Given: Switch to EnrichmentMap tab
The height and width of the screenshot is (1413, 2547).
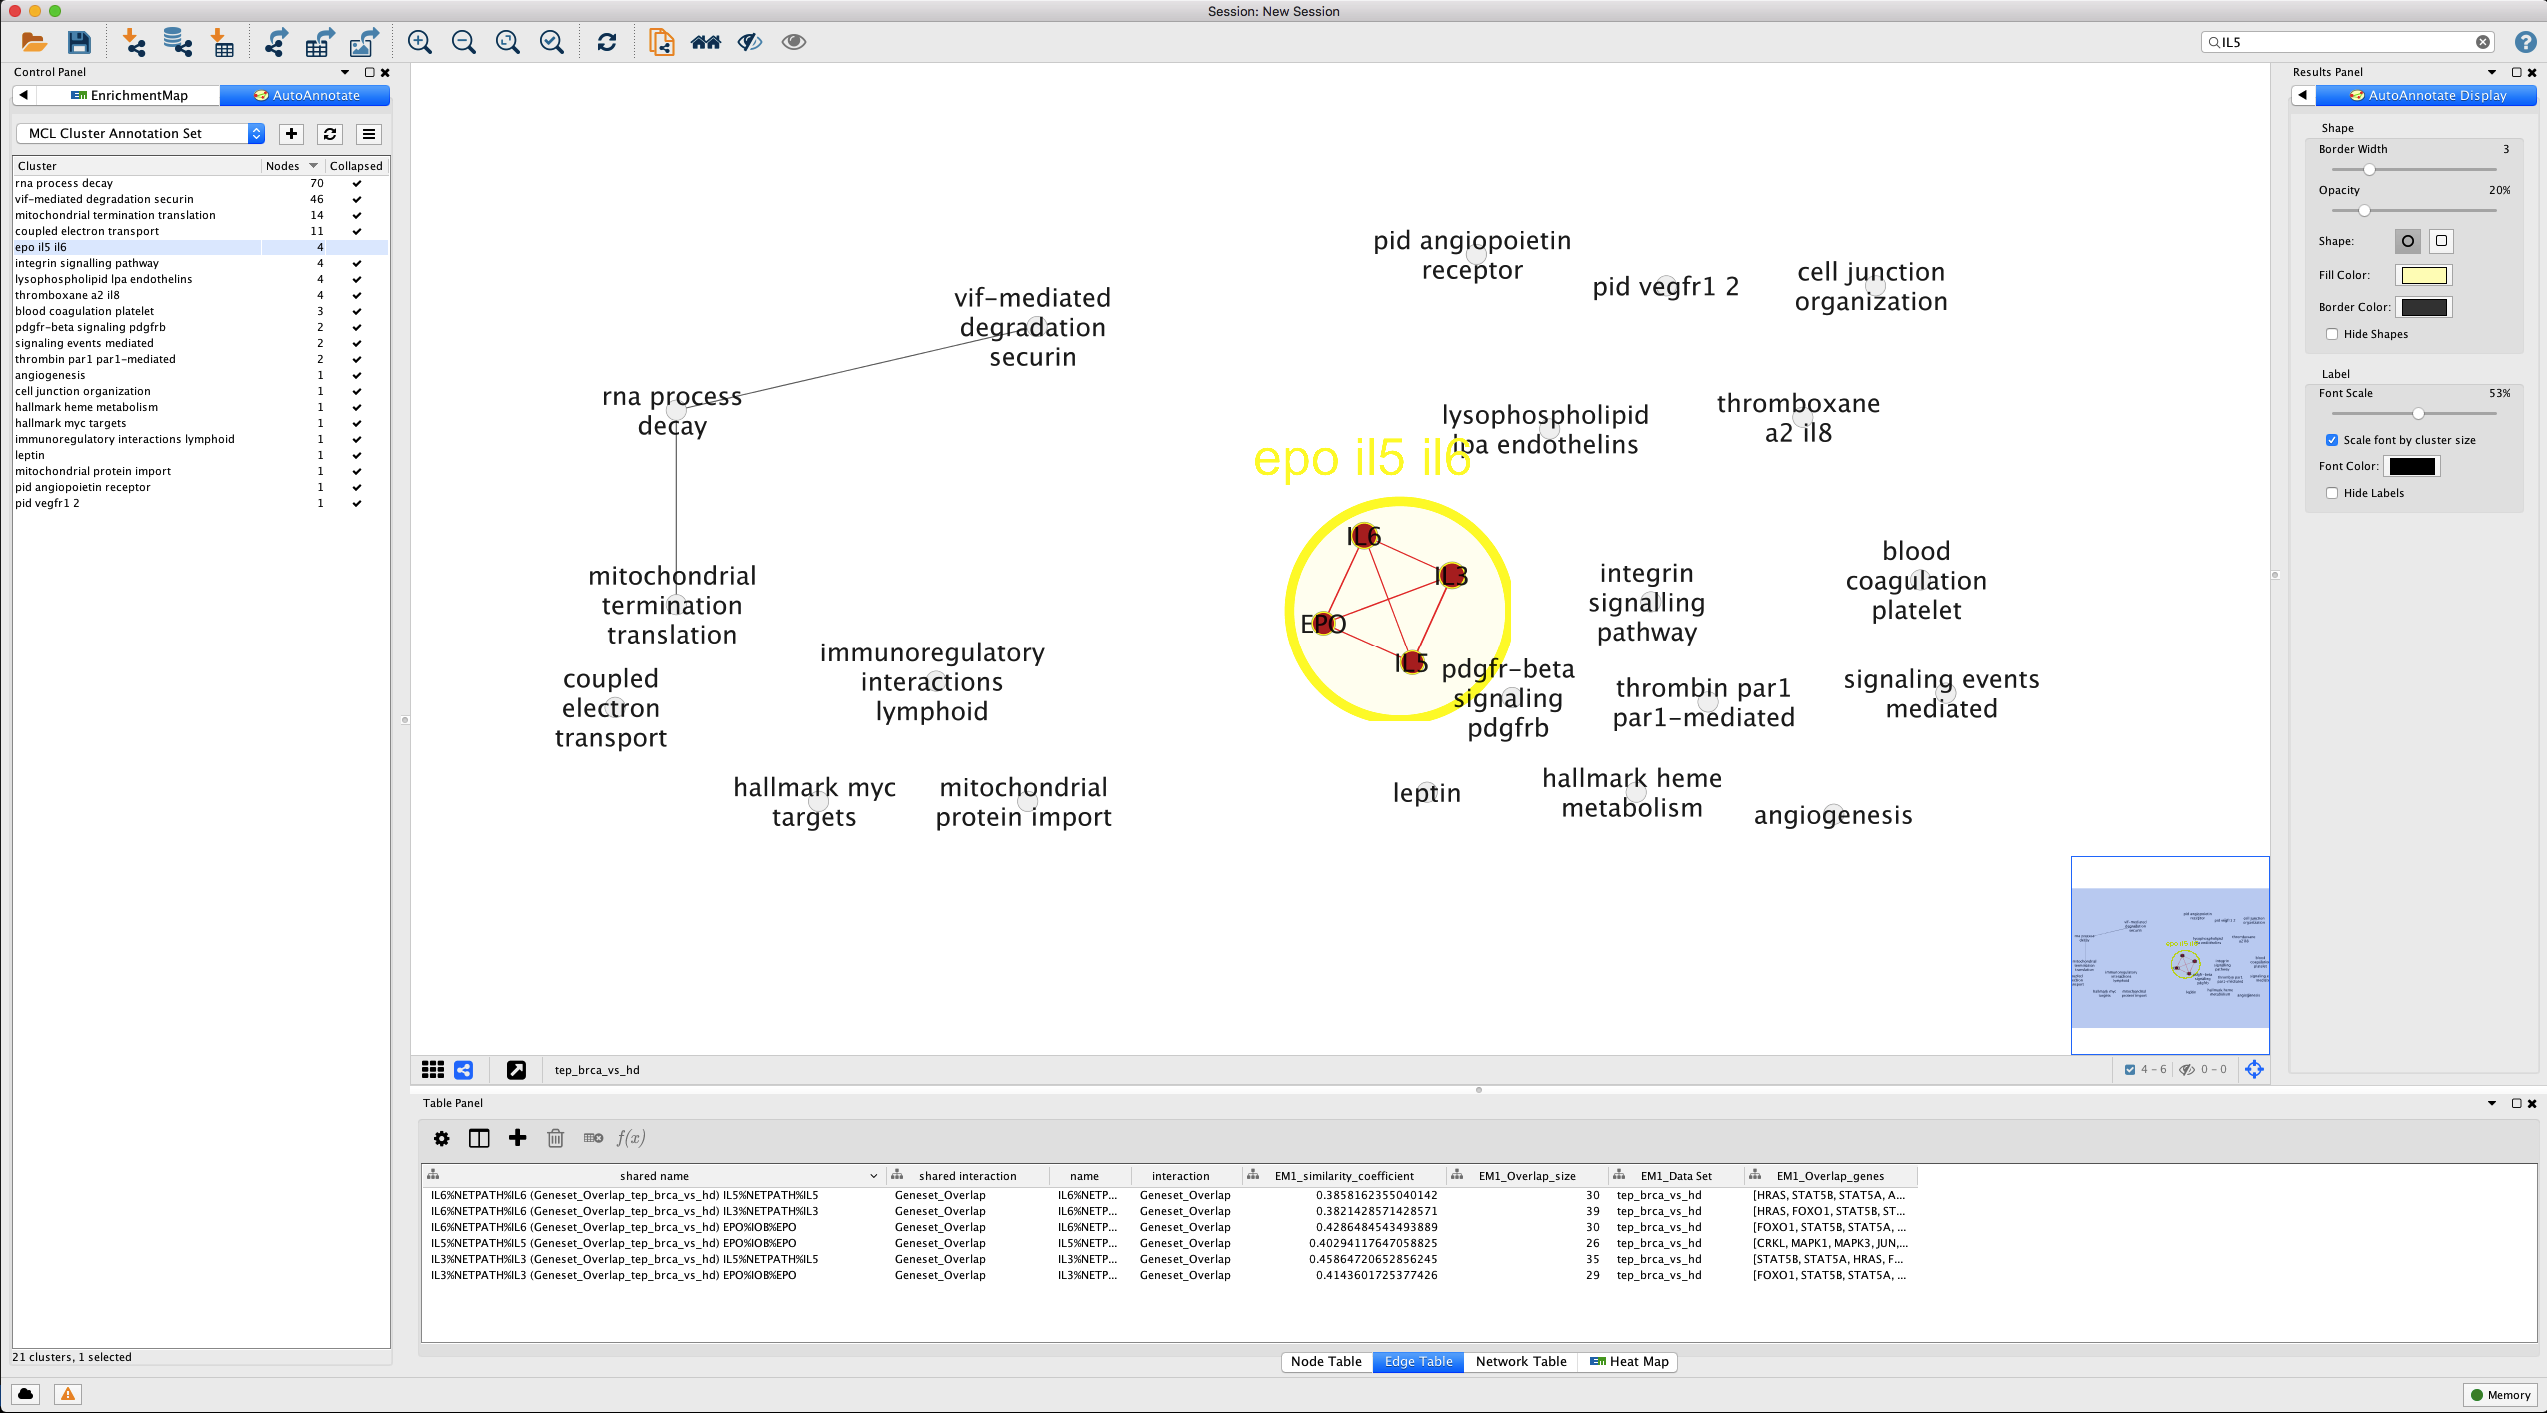Looking at the screenshot, I should 128,95.
